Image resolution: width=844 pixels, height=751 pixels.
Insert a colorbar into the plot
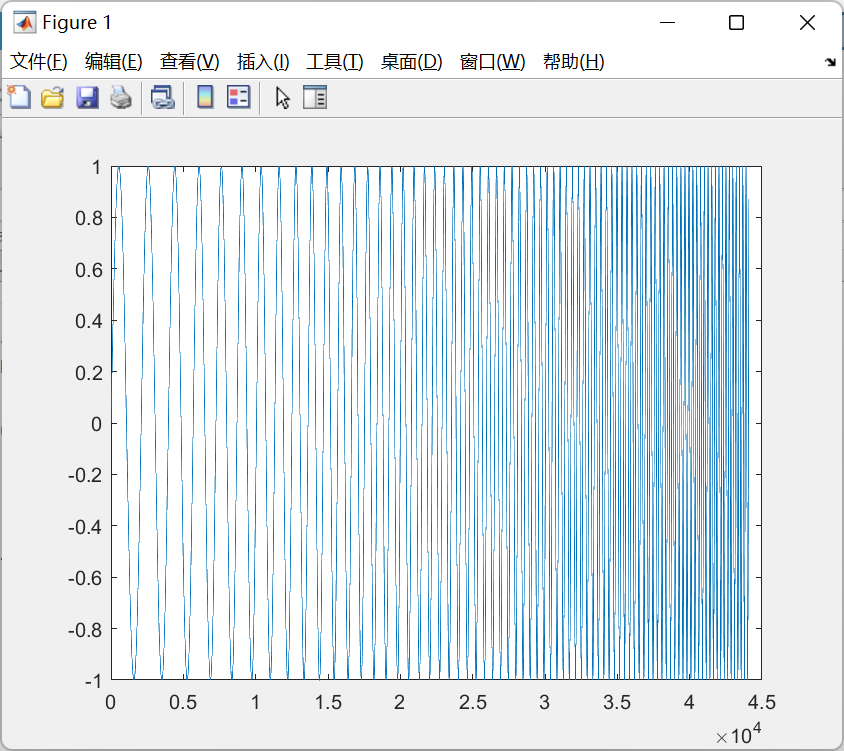pos(204,97)
